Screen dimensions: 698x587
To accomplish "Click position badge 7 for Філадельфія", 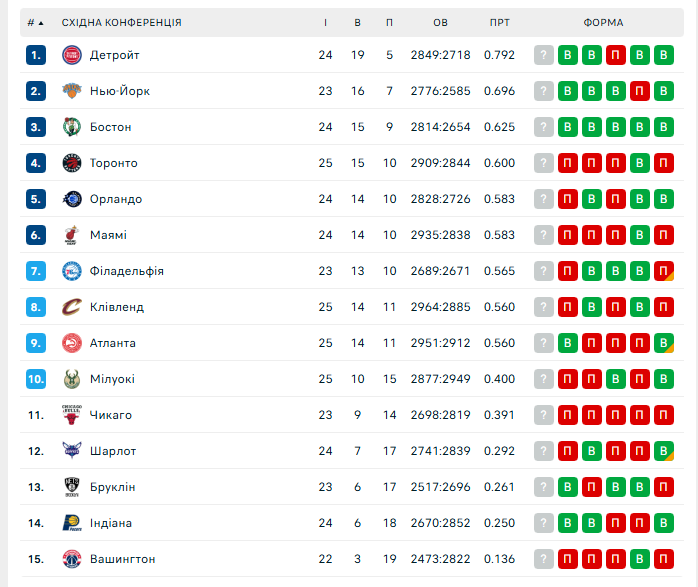I will (x=36, y=271).
